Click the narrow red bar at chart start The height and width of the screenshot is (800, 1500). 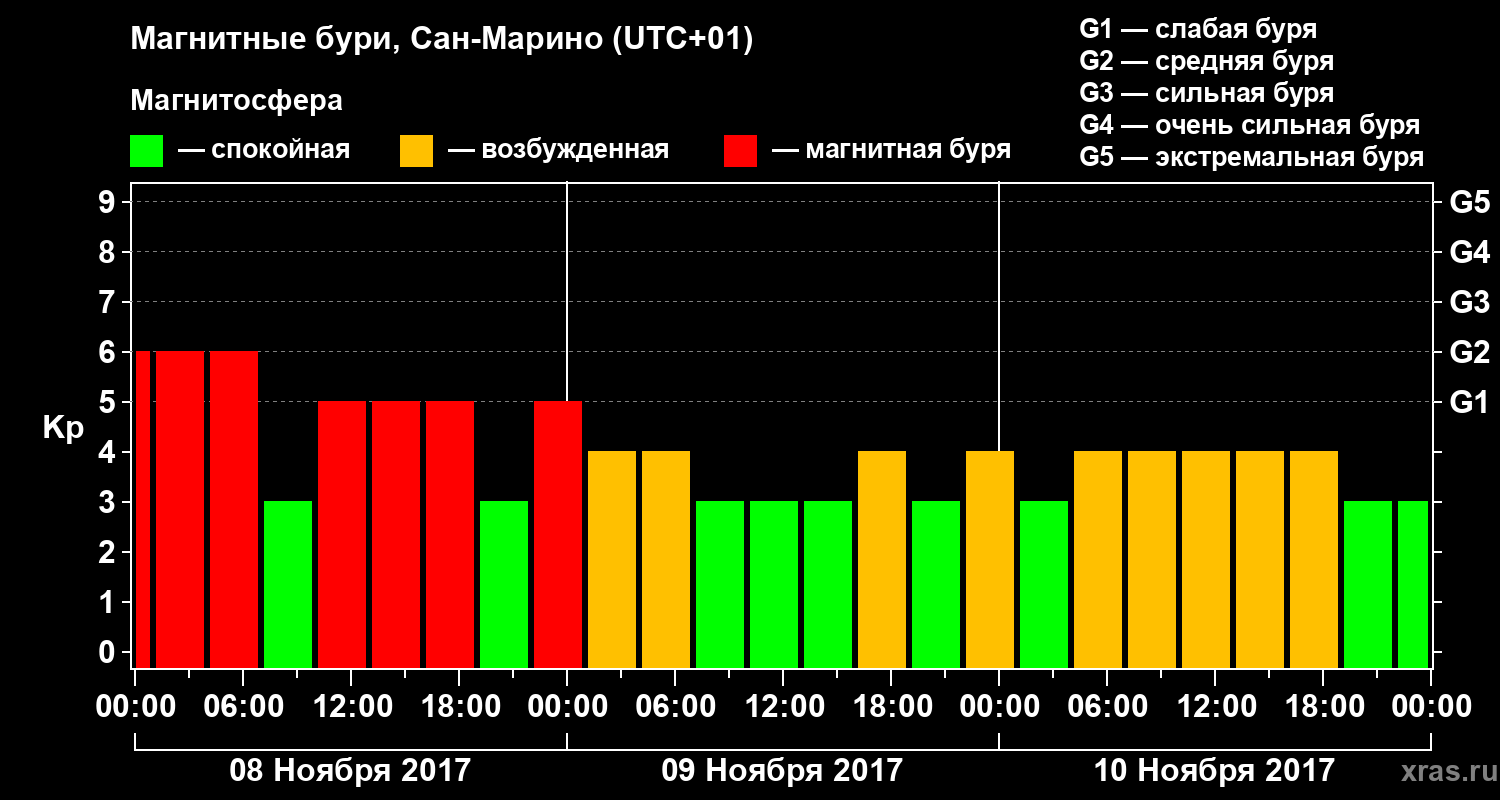(x=142, y=510)
